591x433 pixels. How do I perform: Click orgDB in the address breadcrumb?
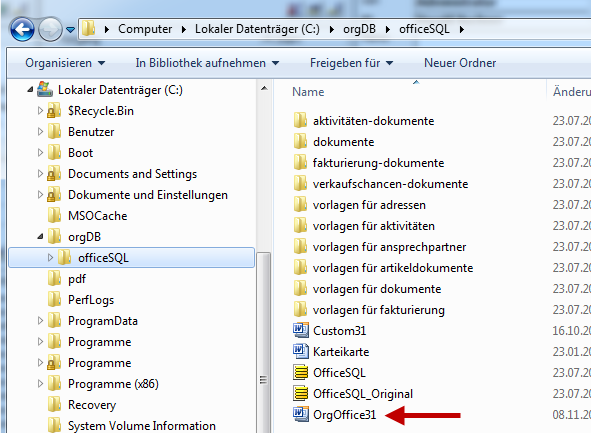coord(359,29)
